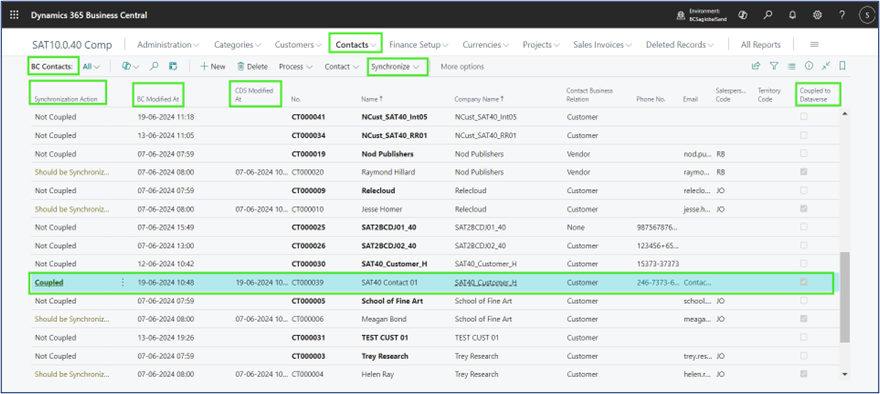Image resolution: width=880 pixels, height=394 pixels.
Task: Click the Synchronization Action column header
Action: click(66, 99)
